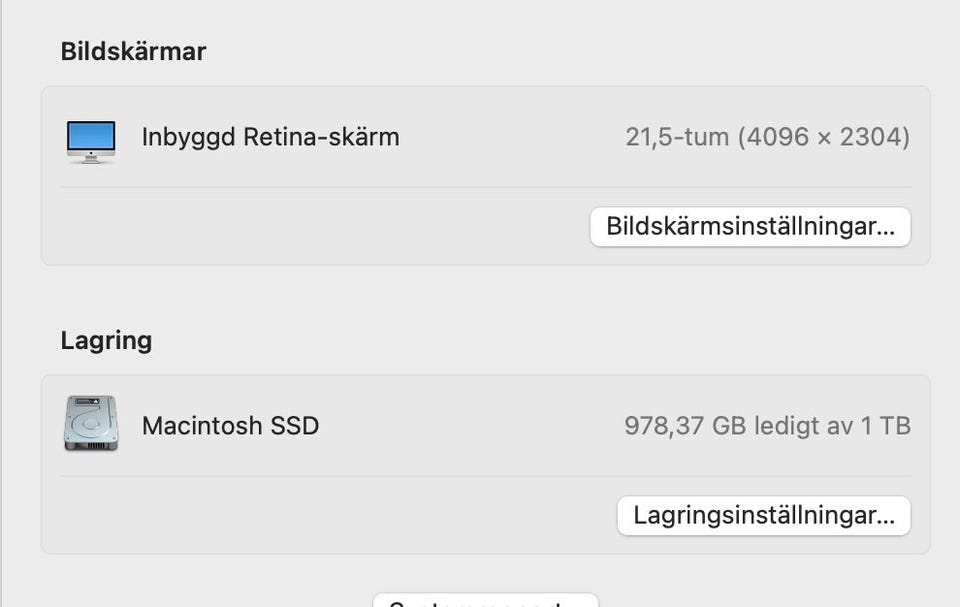This screenshot has height=607, width=960.
Task: Click the divider line under Inbyggd Retina-skärm
Action: click(x=485, y=187)
